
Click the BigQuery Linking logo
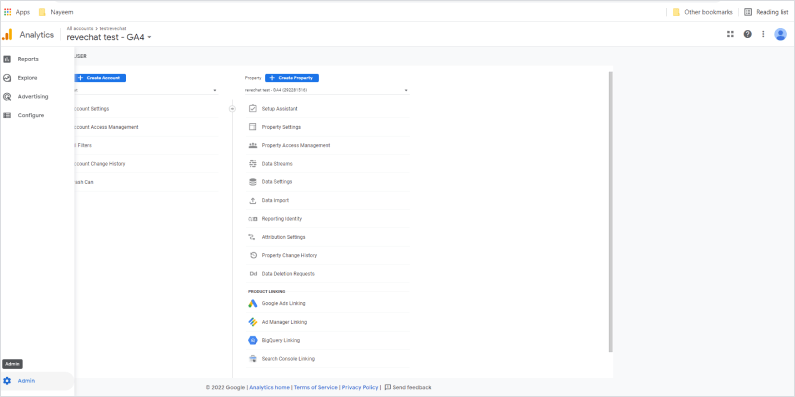coord(253,340)
